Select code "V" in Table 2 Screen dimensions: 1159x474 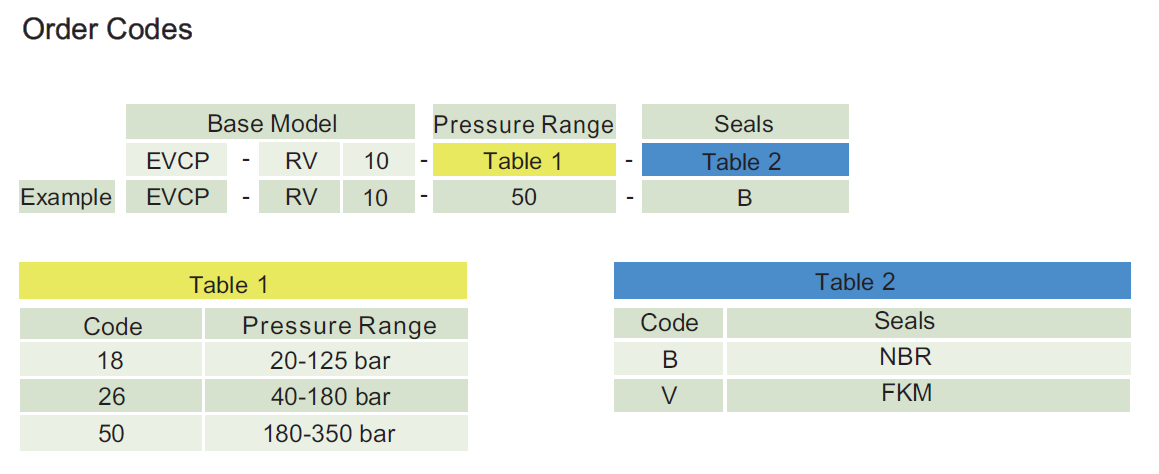[x=669, y=395]
